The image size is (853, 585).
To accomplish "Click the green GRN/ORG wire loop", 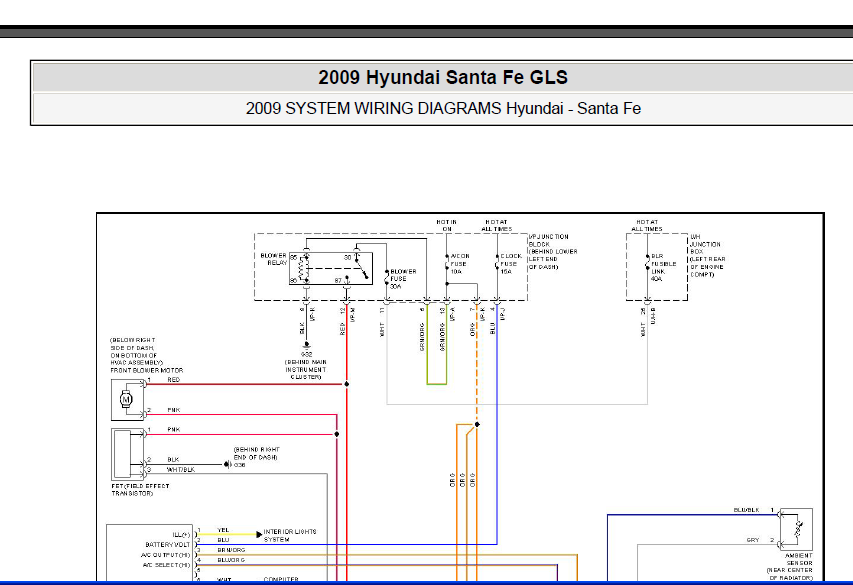I will (x=437, y=344).
